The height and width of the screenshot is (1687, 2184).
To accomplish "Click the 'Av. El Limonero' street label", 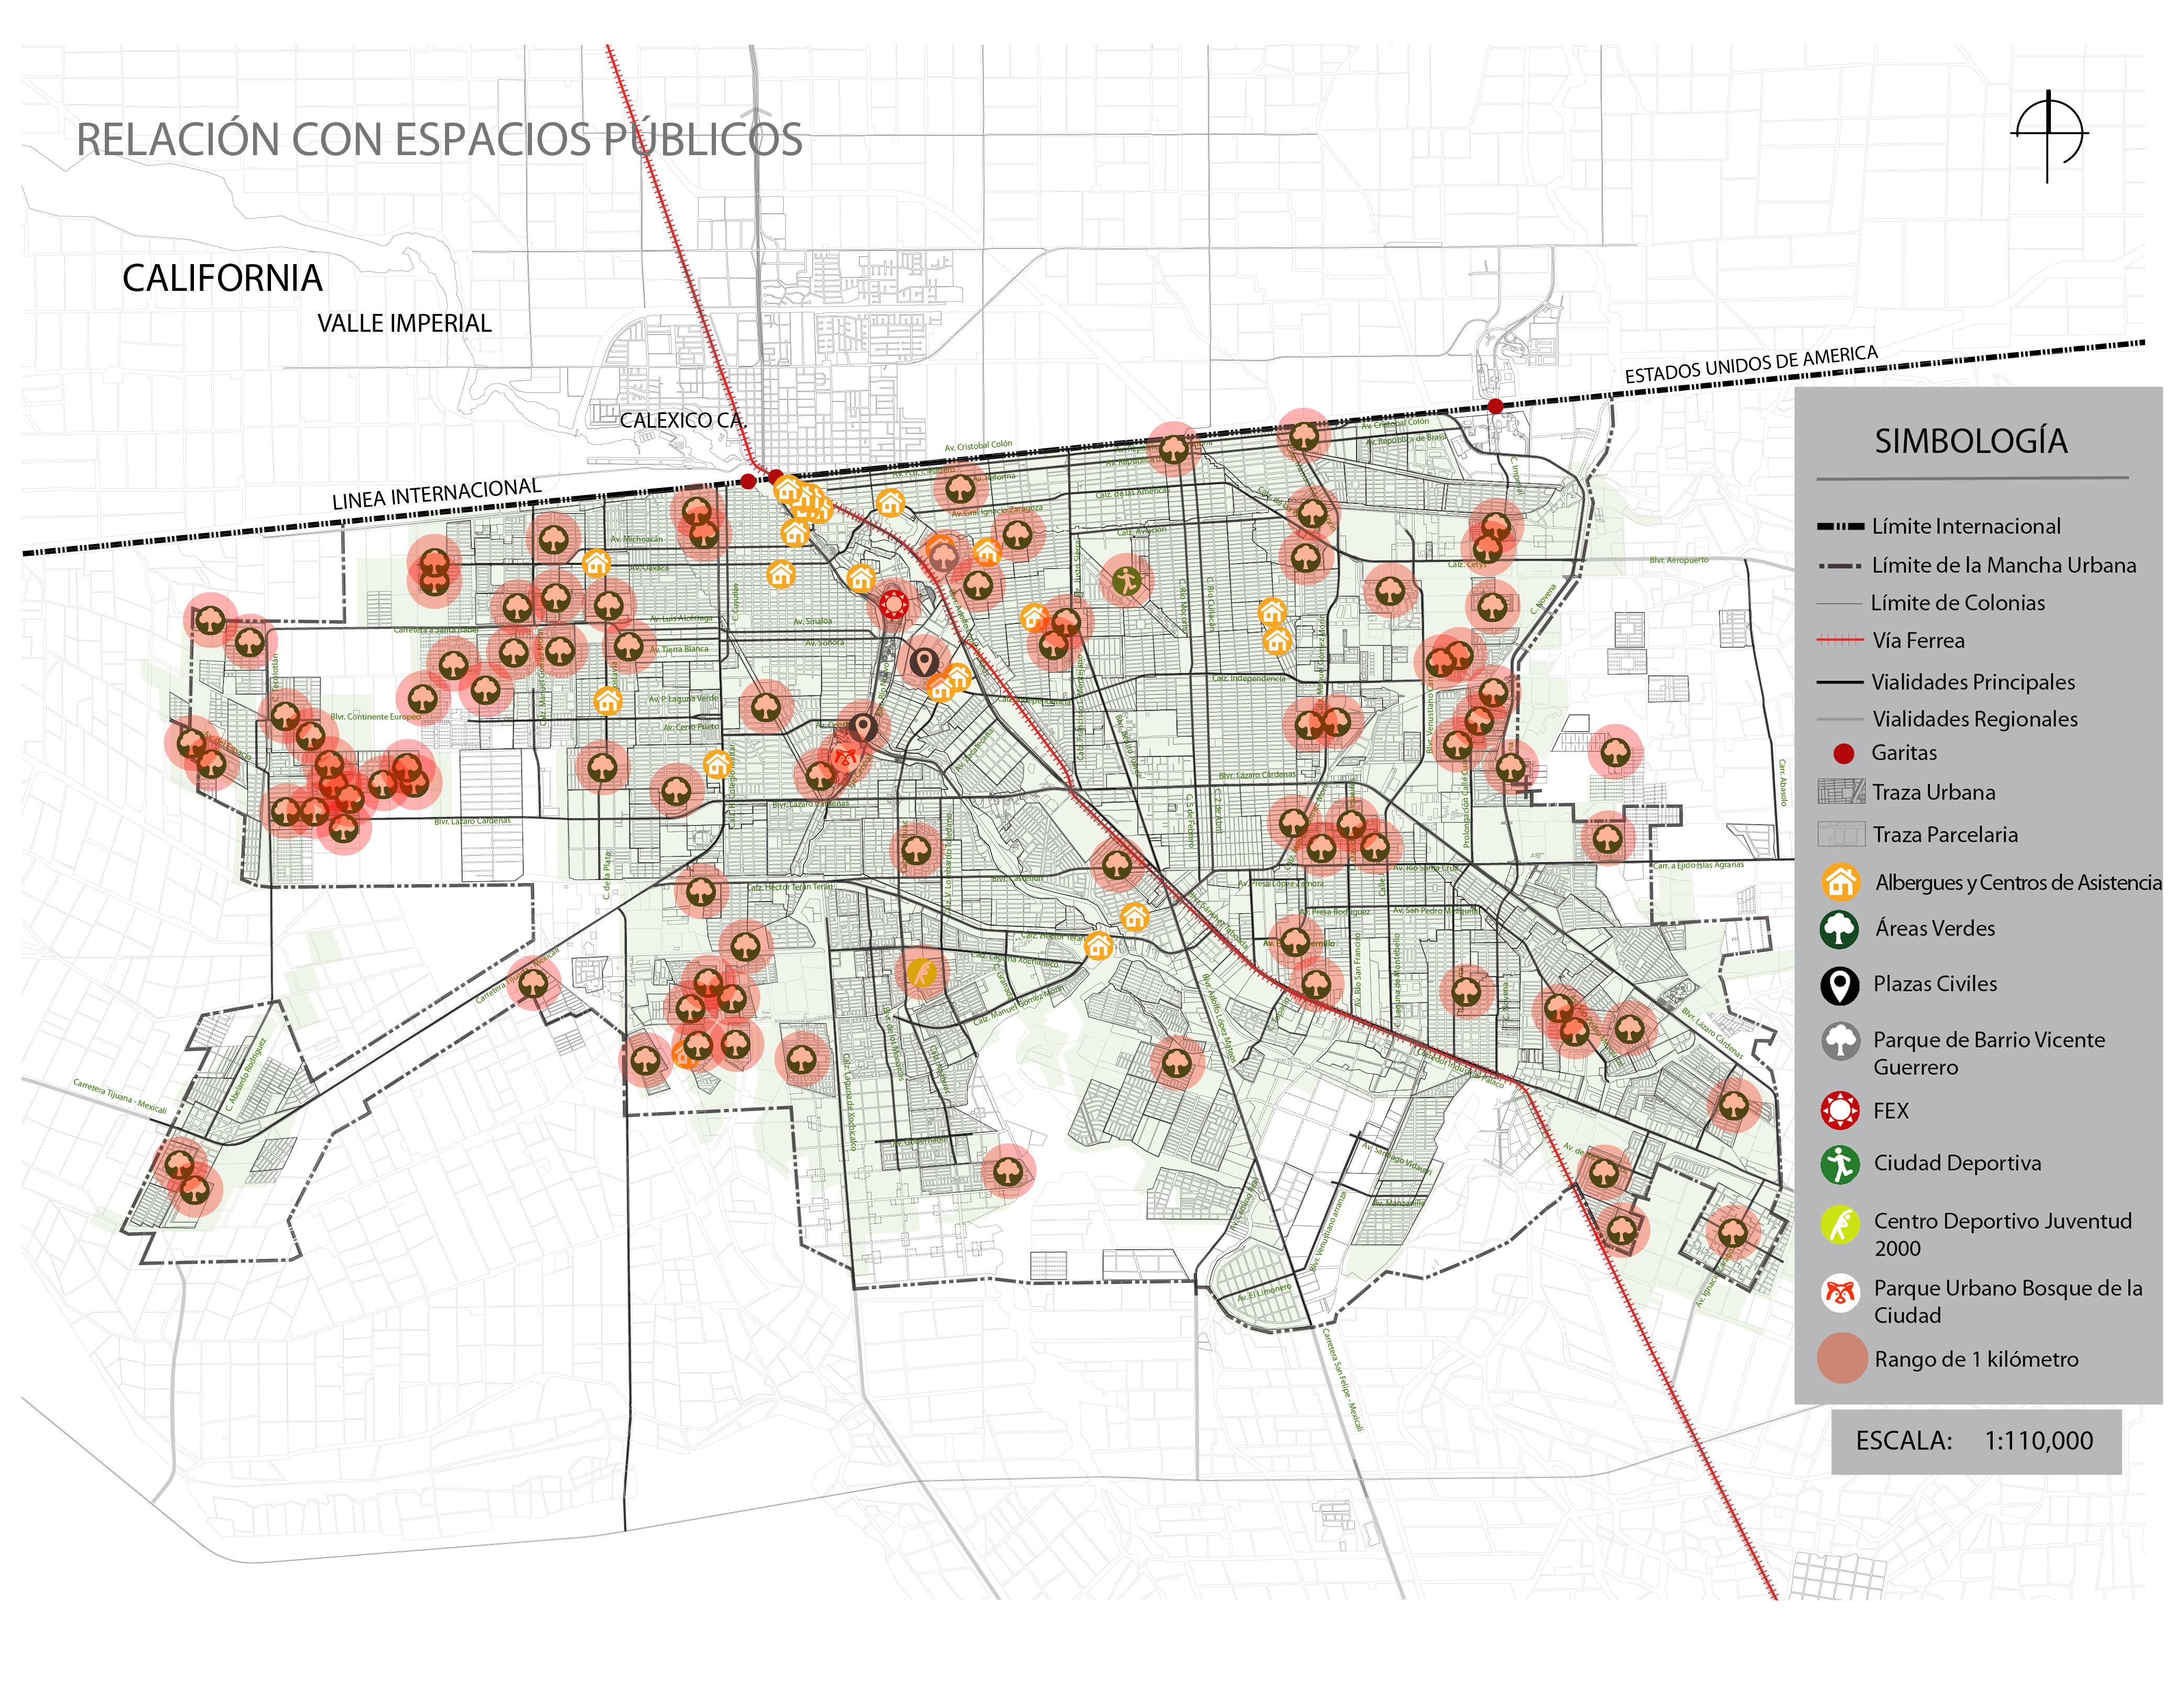I will click(1264, 1292).
